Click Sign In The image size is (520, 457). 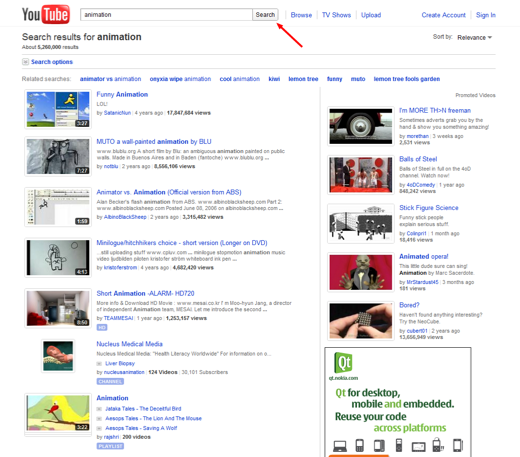(x=486, y=15)
